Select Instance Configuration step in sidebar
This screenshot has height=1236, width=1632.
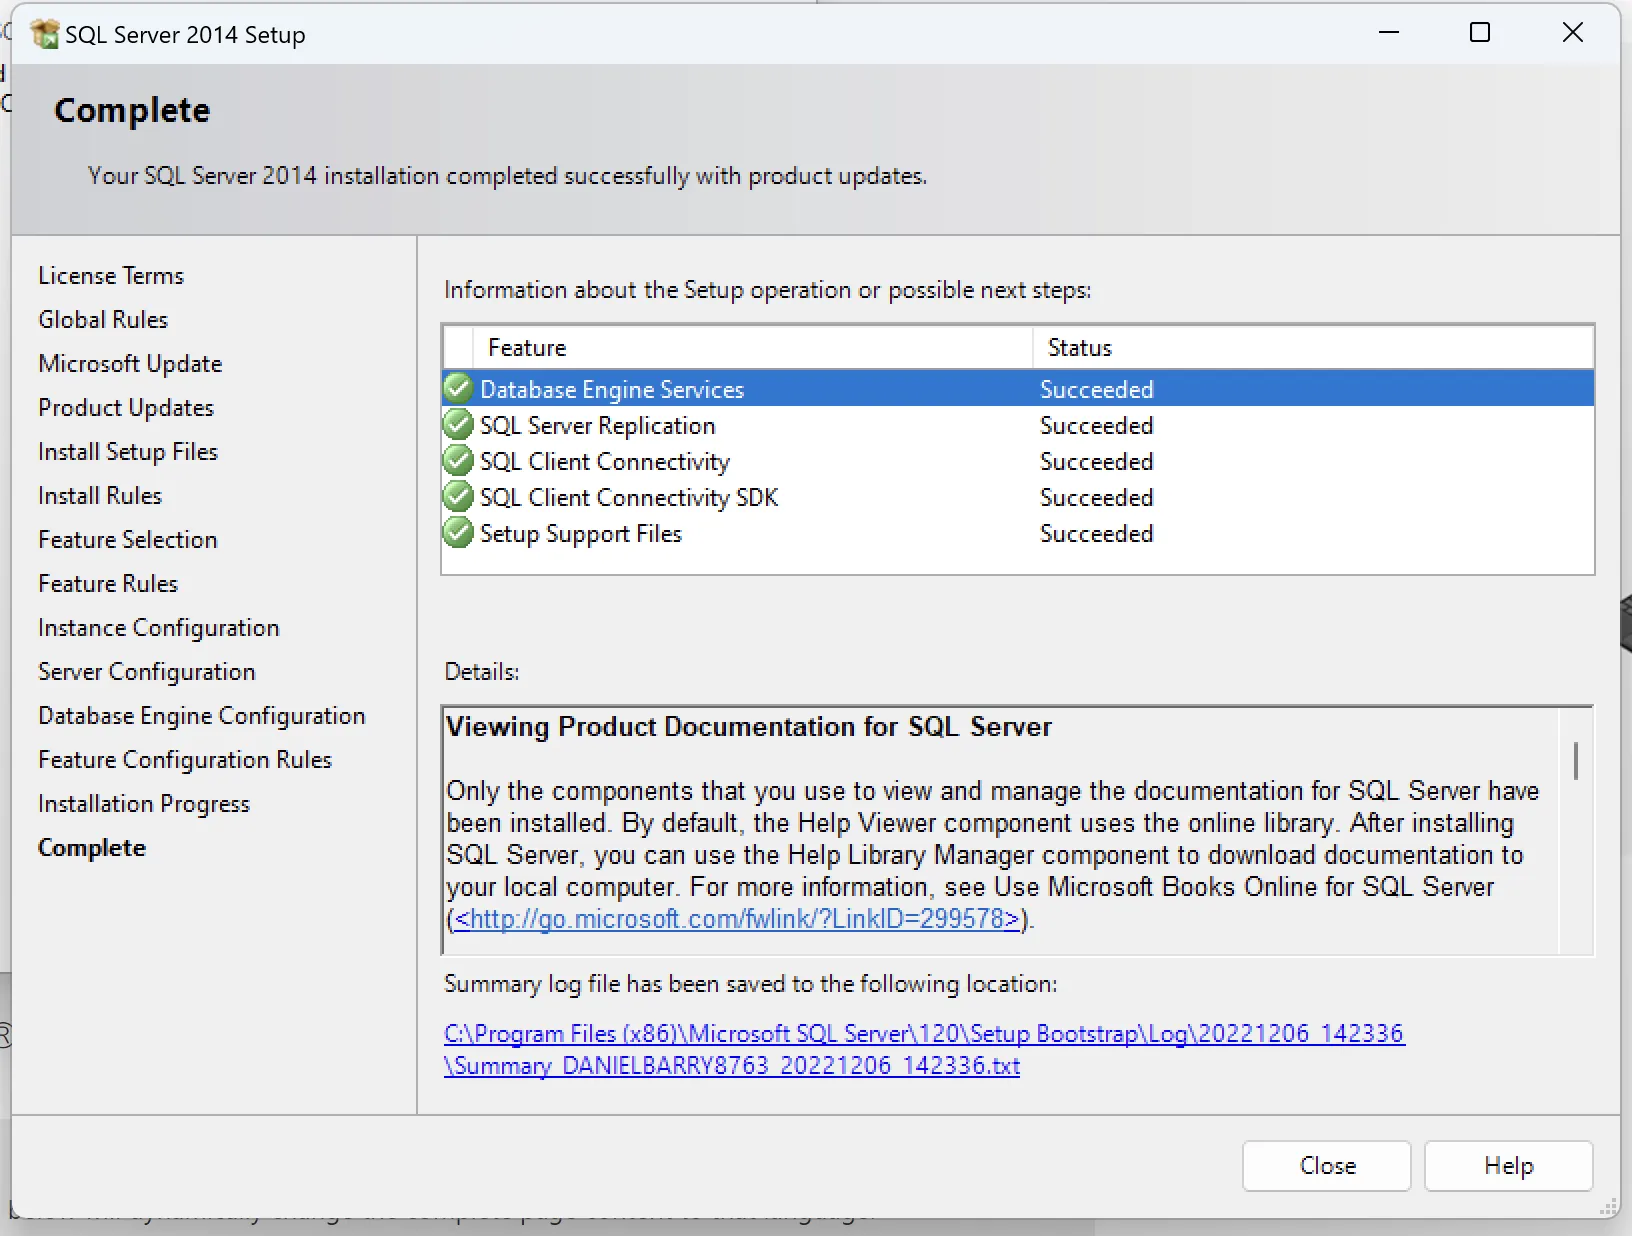pyautogui.click(x=159, y=627)
